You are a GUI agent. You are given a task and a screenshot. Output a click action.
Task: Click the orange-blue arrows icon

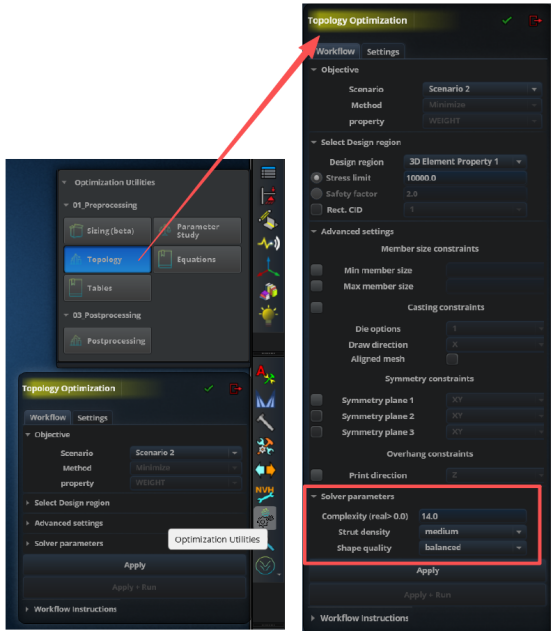click(x=265, y=470)
